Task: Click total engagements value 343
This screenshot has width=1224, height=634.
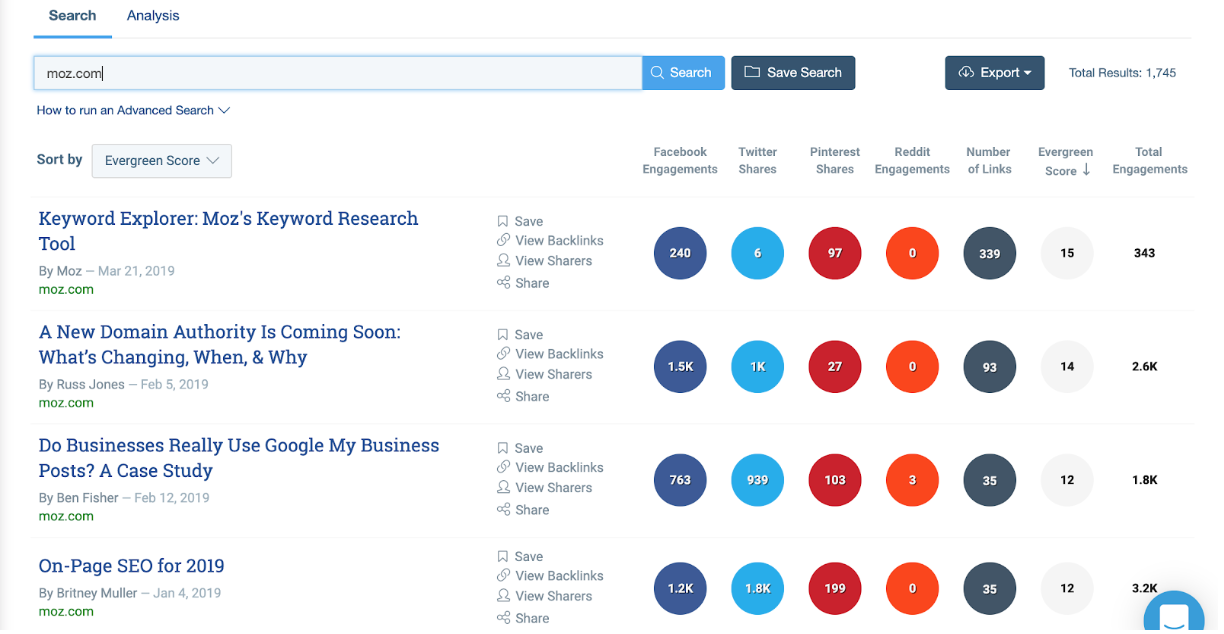Action: click(x=1145, y=253)
